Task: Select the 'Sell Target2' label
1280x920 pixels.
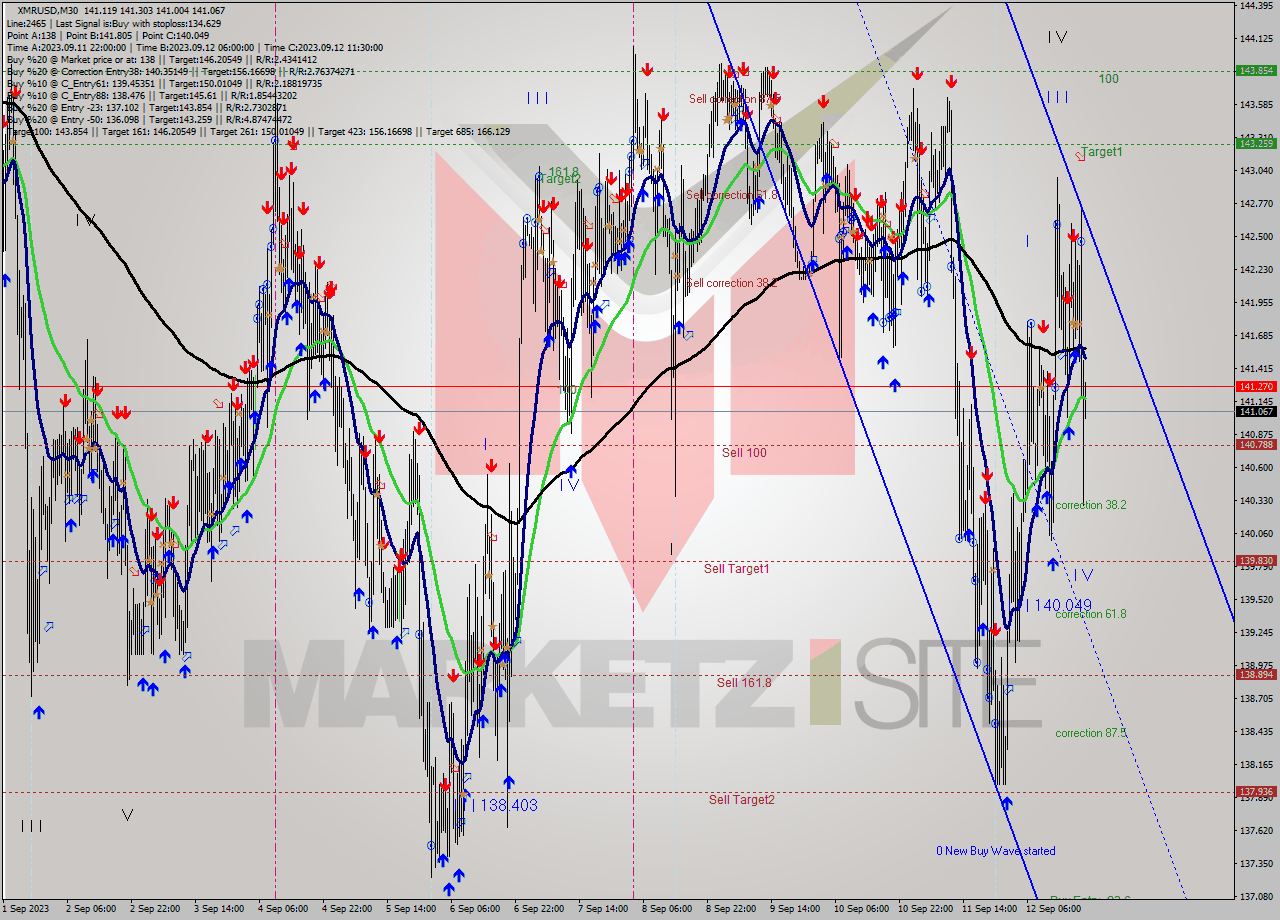Action: tap(741, 799)
